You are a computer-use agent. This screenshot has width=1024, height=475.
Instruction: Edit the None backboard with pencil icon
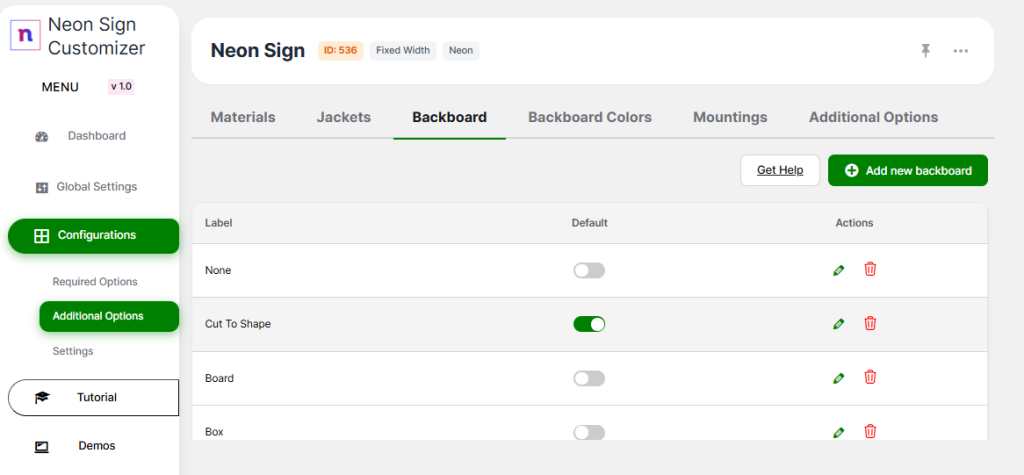[839, 270]
